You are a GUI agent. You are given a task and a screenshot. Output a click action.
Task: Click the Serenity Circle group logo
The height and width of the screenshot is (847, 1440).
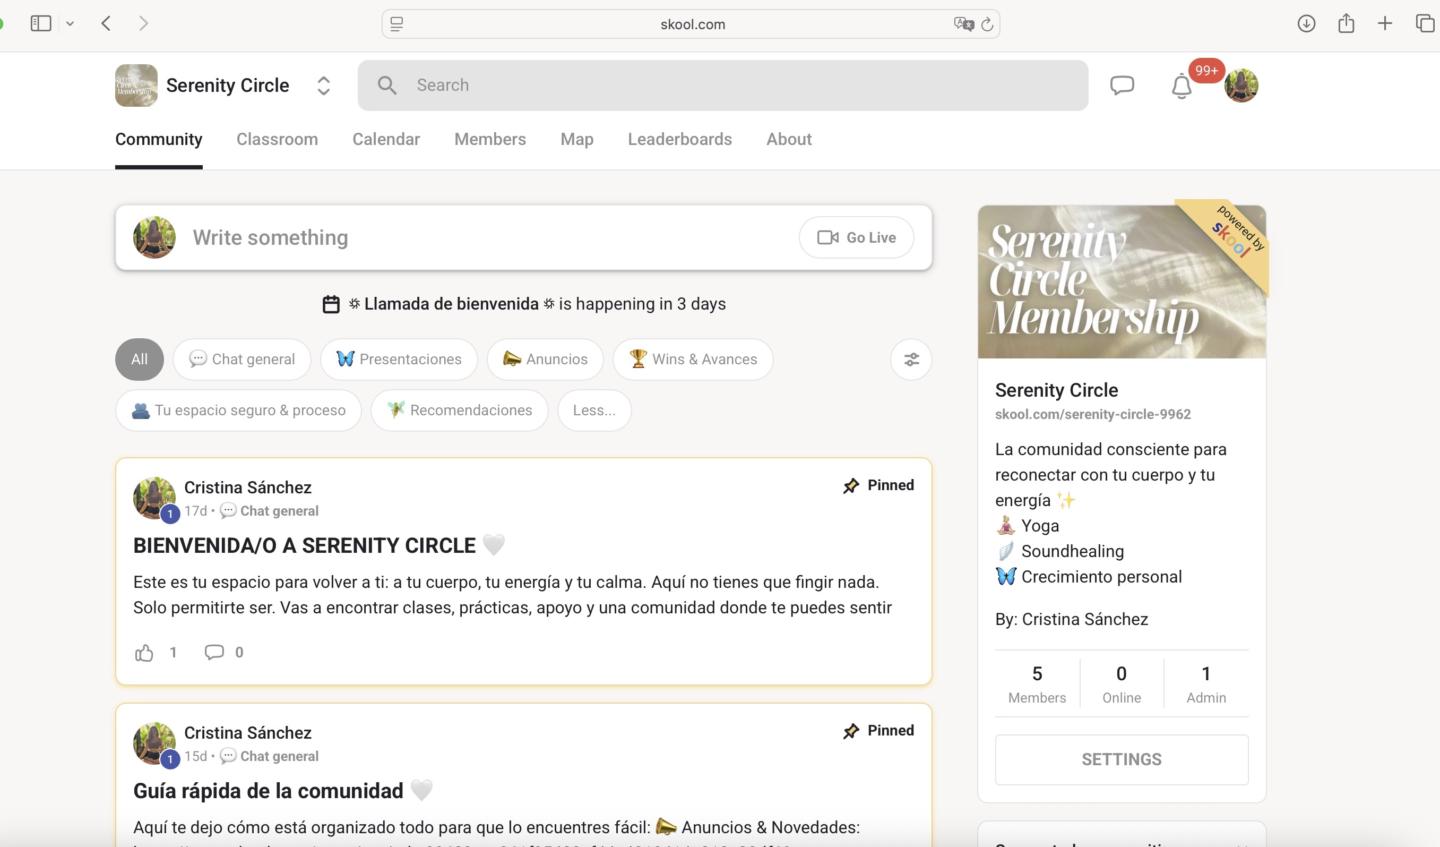(136, 85)
